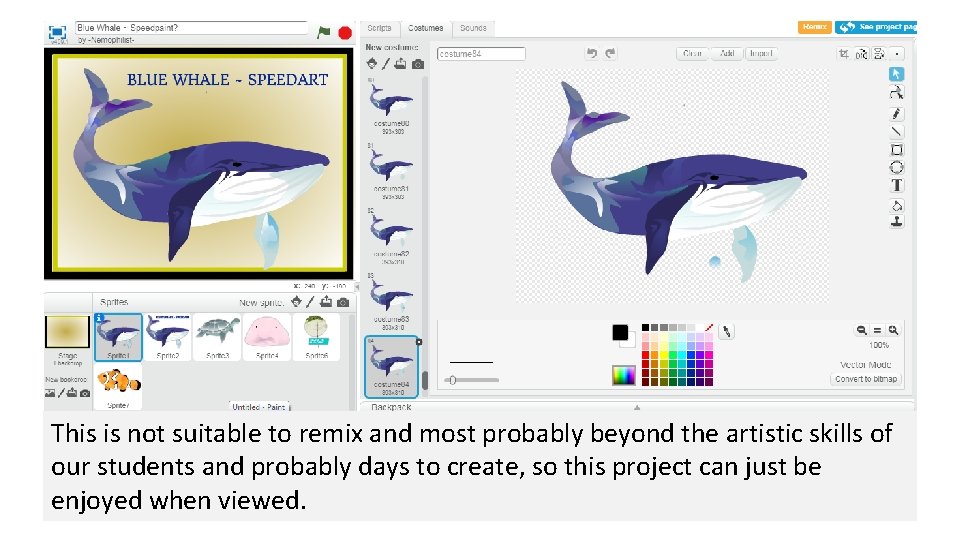Select Sprite6 in sprite list
Screen dimensions: 960x540
pyautogui.click(x=317, y=337)
